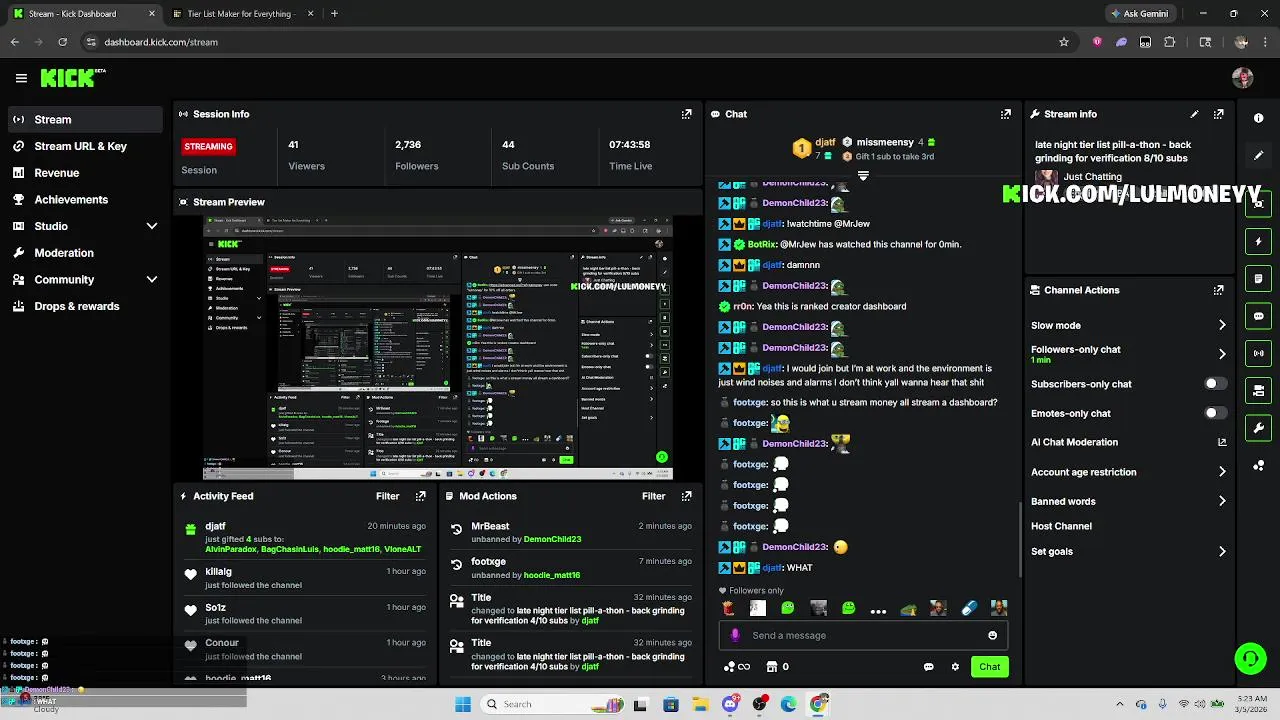Open Windows Start menu
The width and height of the screenshot is (1280, 720).
coord(462,704)
